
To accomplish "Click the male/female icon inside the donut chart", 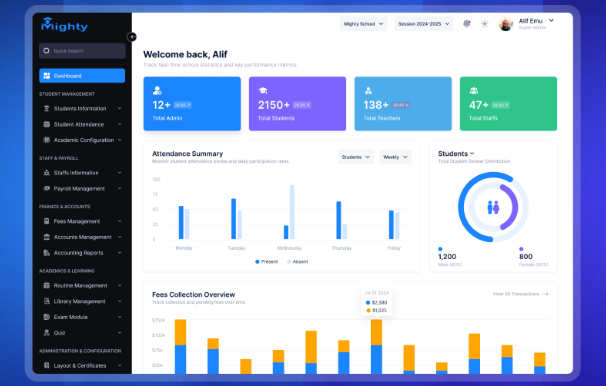I will pos(493,207).
